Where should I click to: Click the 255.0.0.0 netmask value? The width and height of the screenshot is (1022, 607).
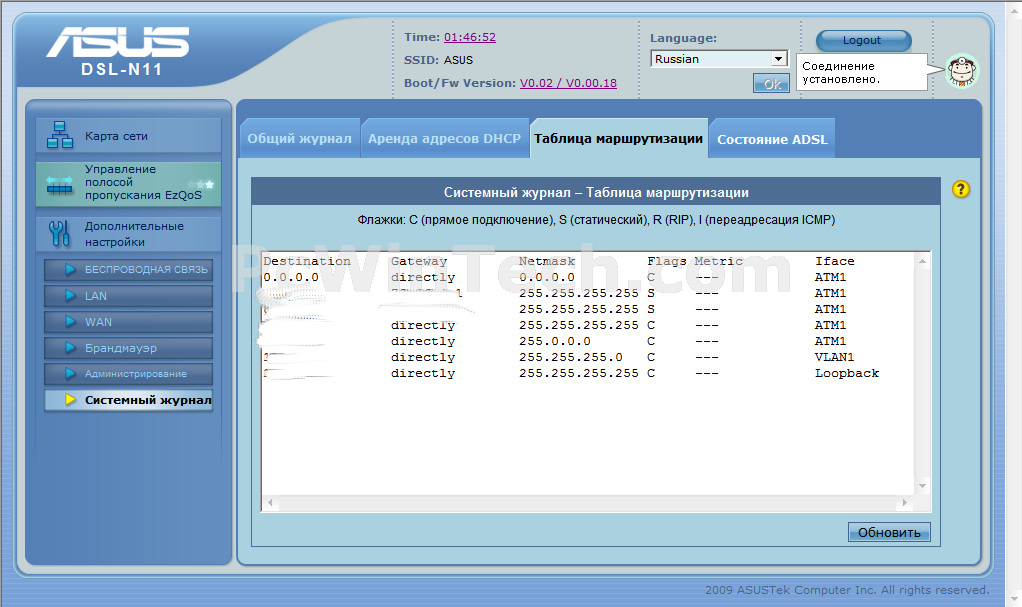tap(555, 341)
